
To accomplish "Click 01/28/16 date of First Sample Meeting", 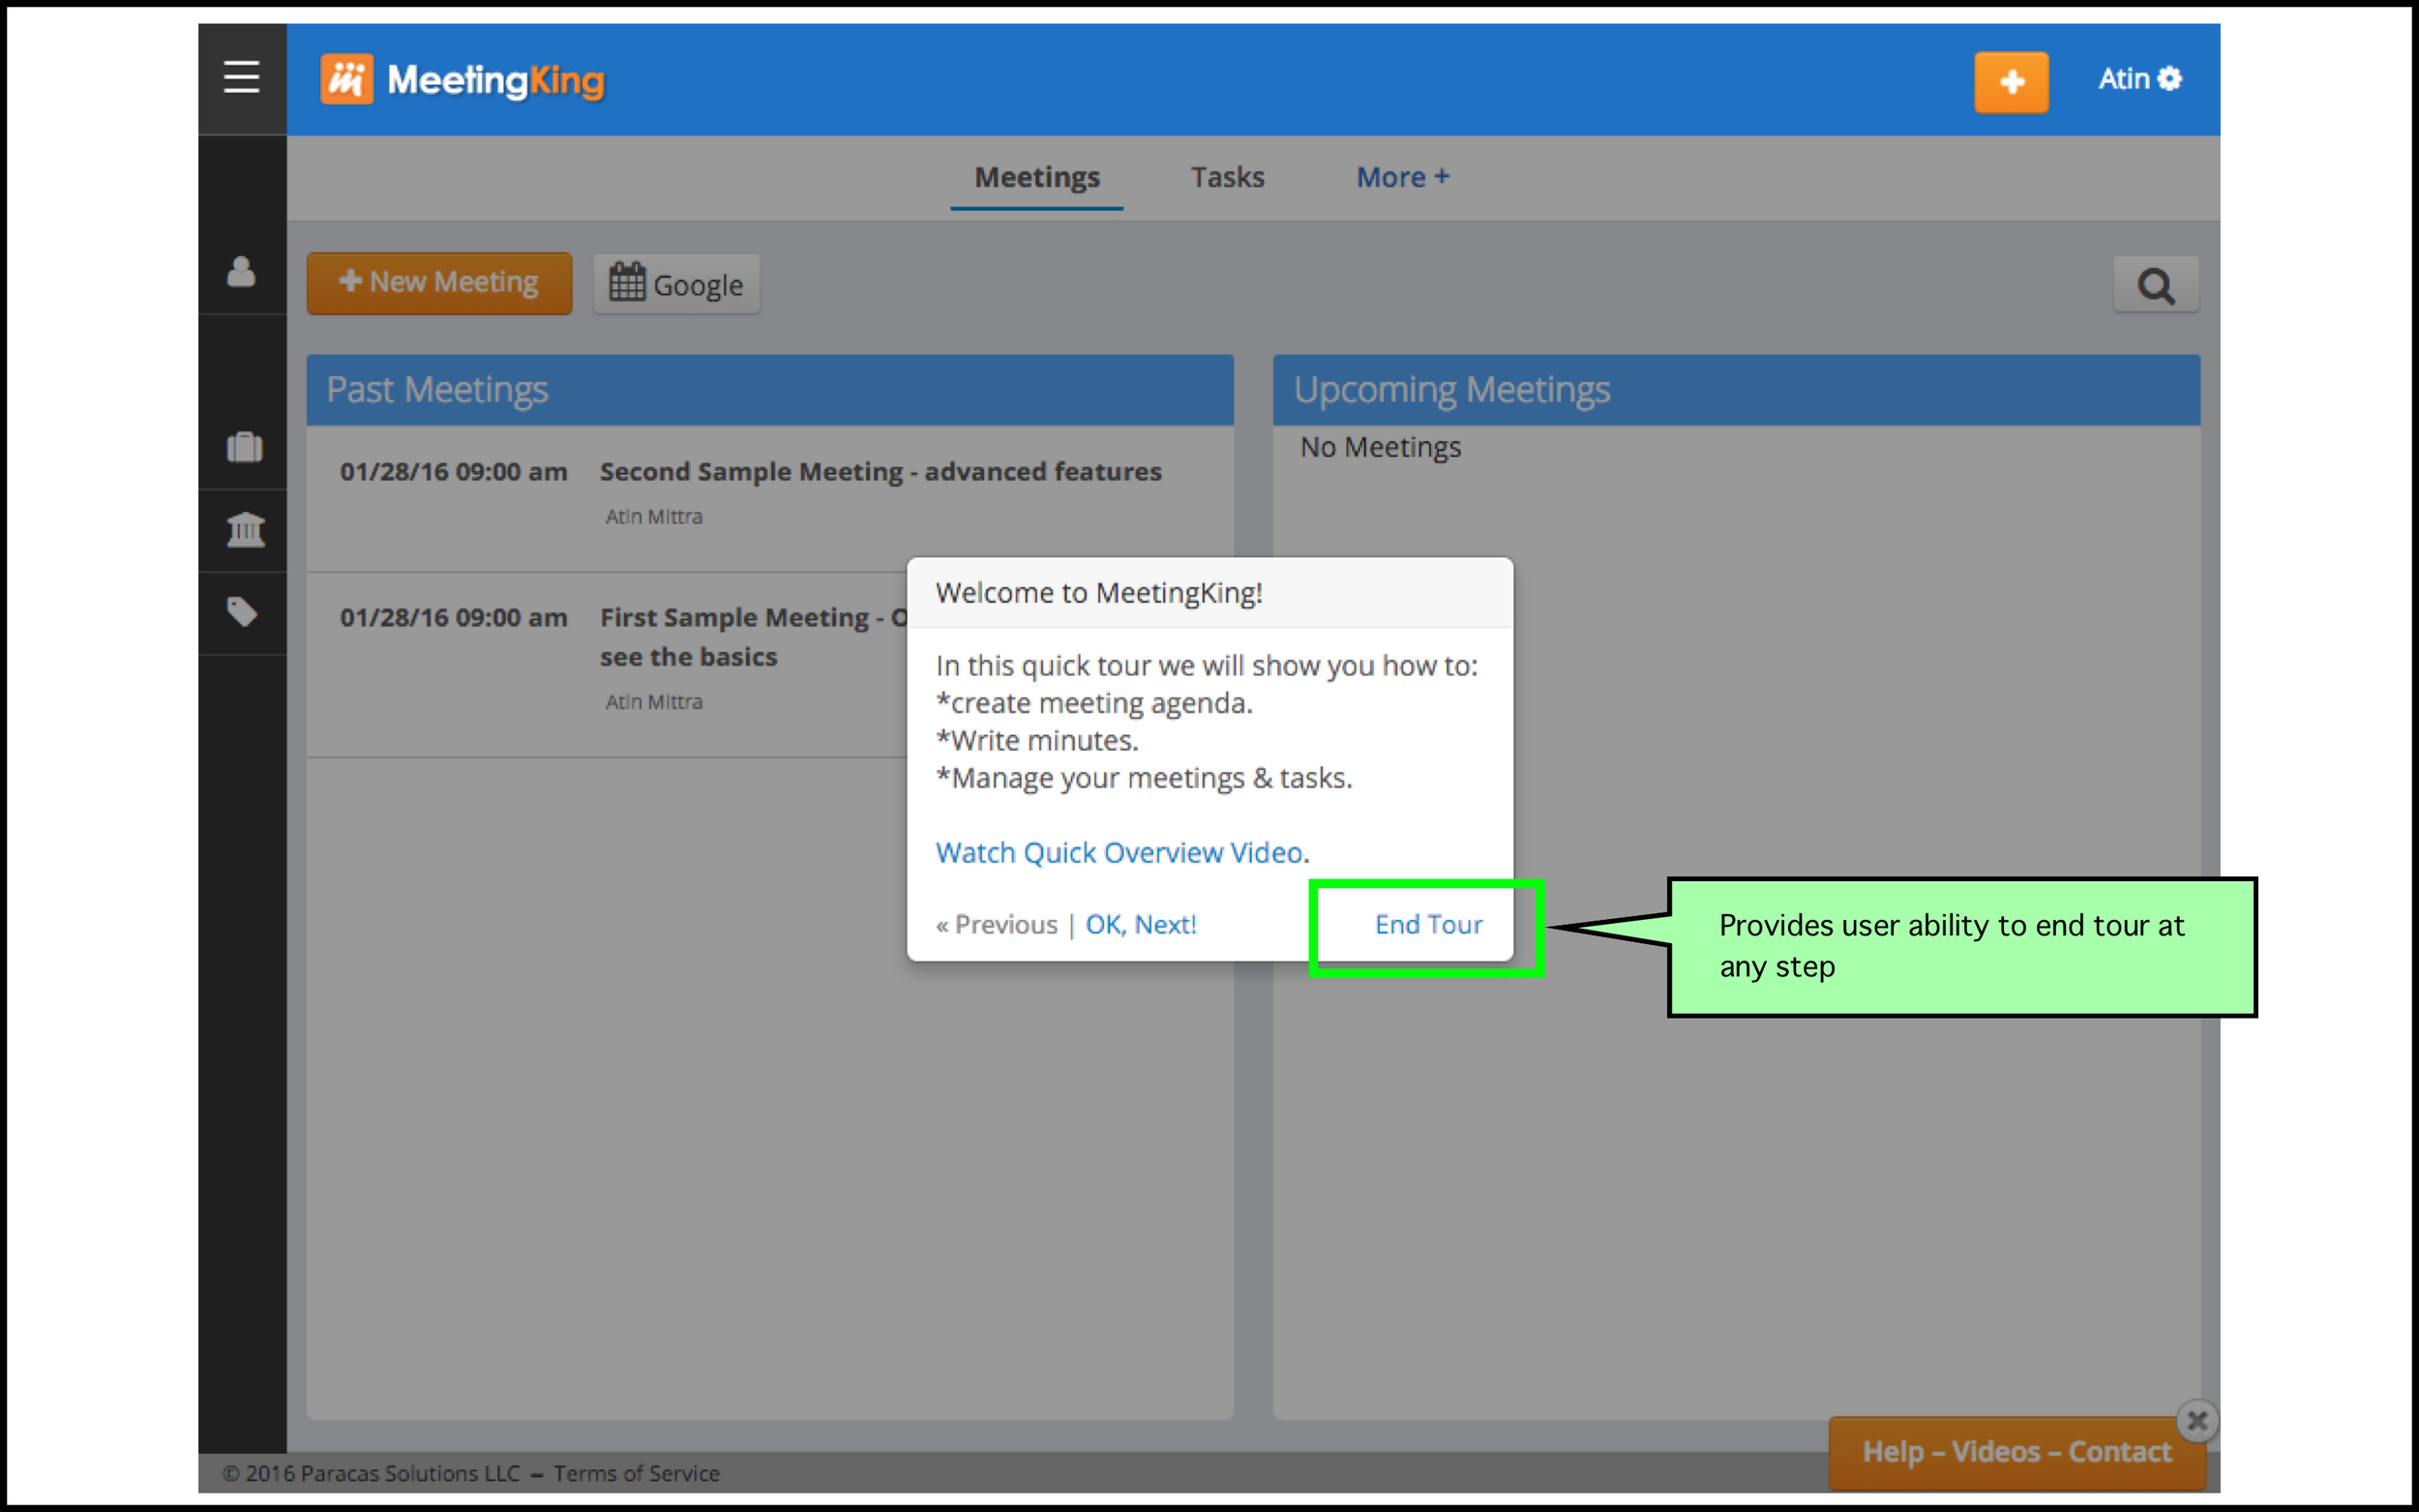I will (x=453, y=617).
